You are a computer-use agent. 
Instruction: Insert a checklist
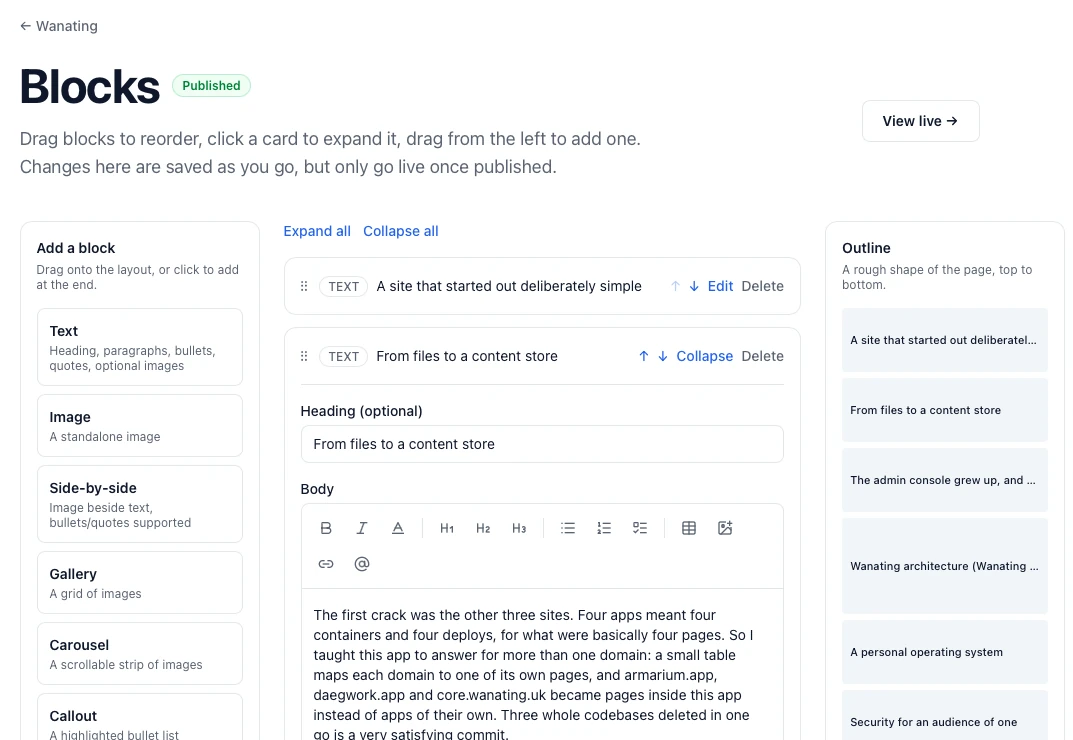640,528
